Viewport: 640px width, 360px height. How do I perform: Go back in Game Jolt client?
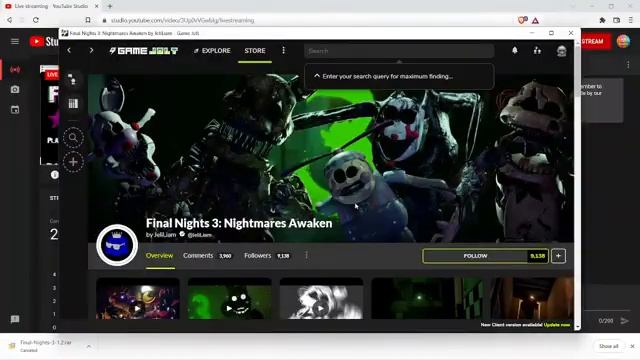point(69,50)
